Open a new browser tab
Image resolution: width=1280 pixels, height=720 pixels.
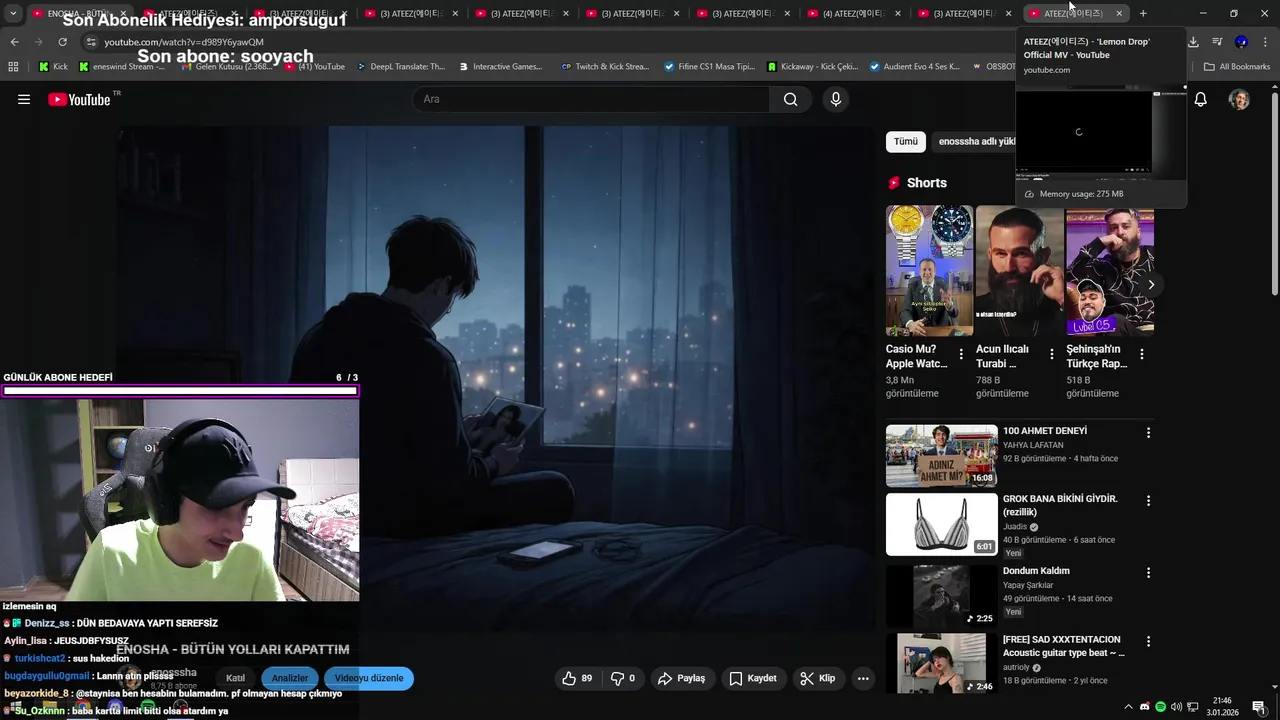click(1143, 14)
